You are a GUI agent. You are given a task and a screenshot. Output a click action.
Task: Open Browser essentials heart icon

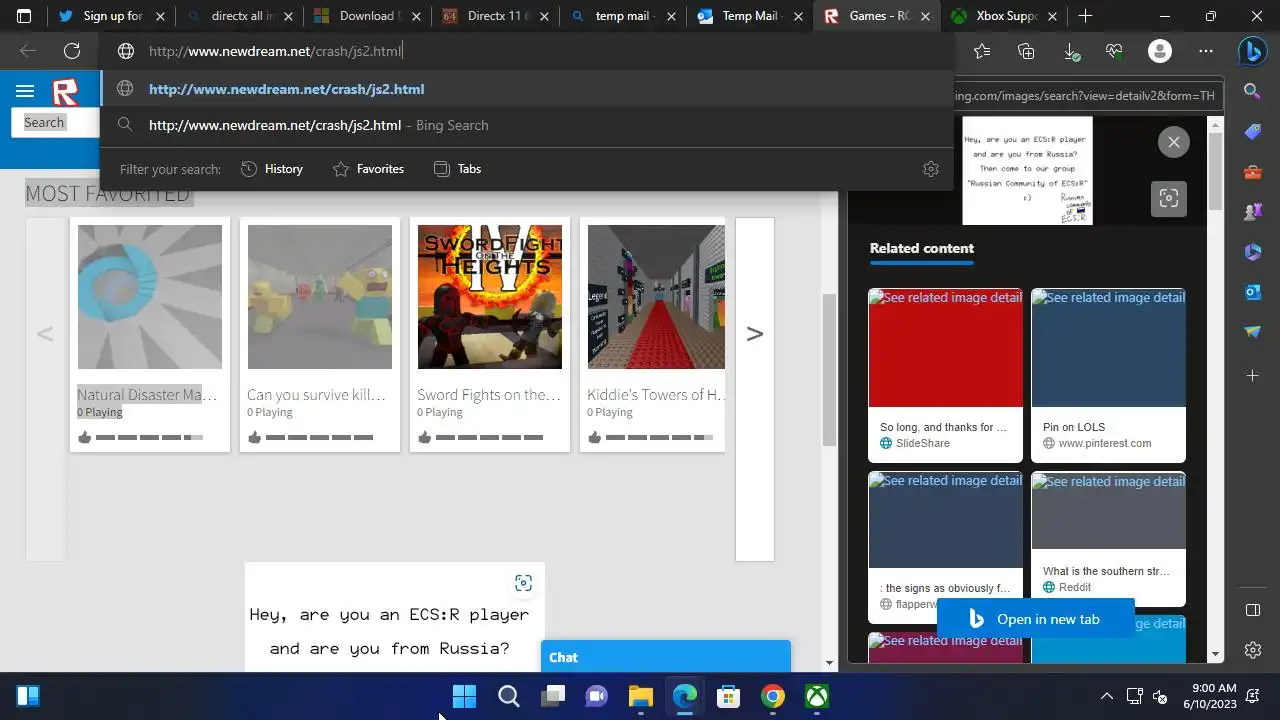1115,51
